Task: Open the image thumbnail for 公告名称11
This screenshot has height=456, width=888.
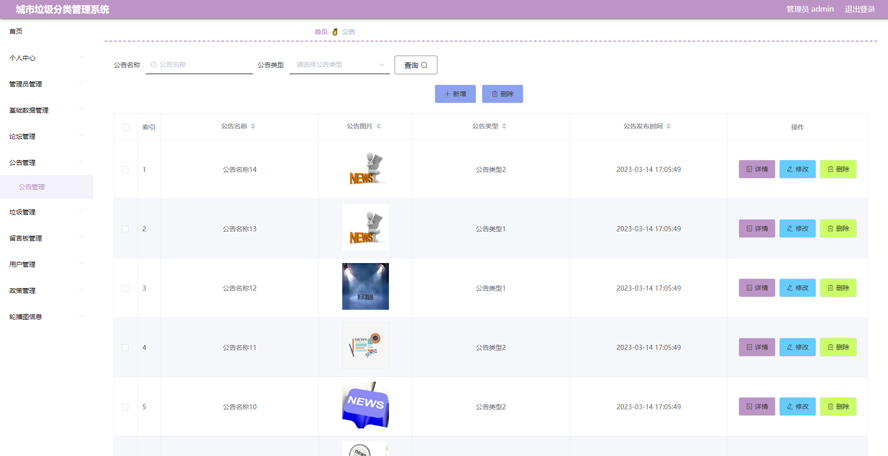Action: point(365,346)
